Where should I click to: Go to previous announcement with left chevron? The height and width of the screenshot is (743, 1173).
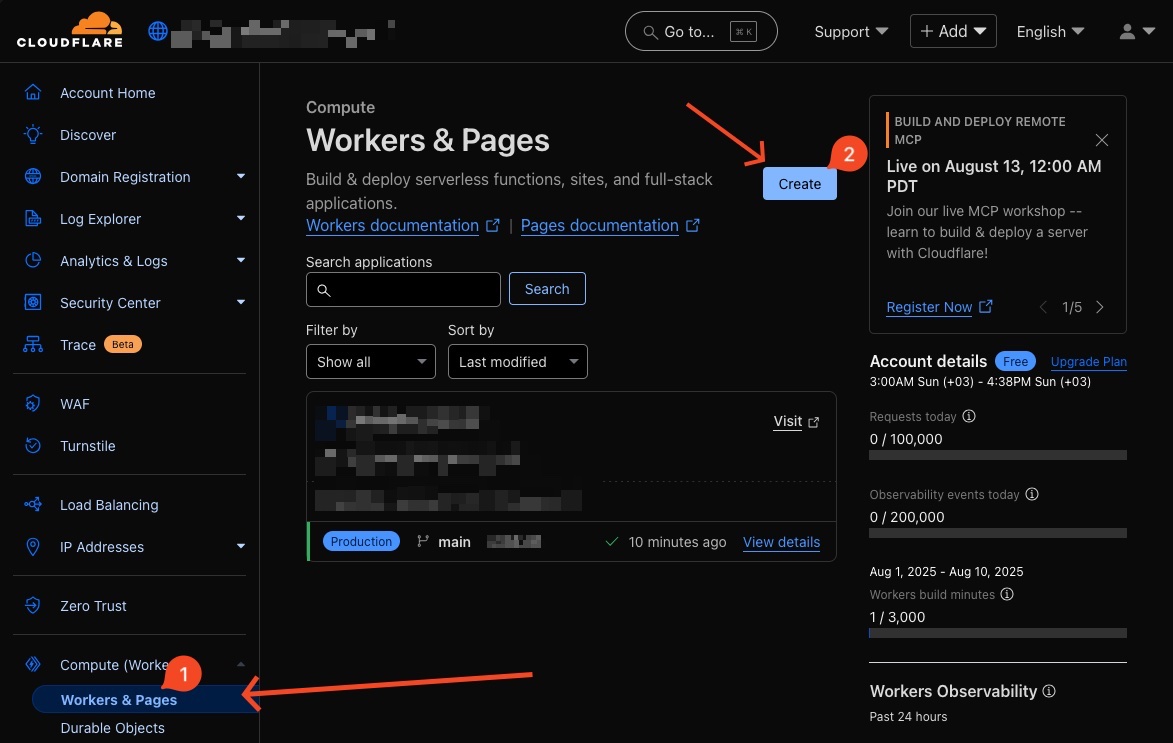click(x=1044, y=307)
